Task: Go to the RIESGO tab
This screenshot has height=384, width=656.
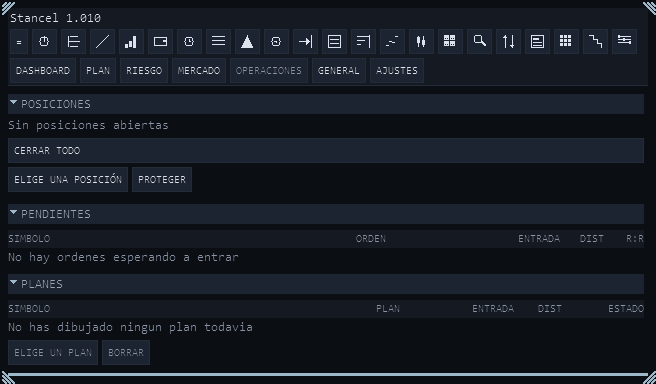Action: pos(144,71)
